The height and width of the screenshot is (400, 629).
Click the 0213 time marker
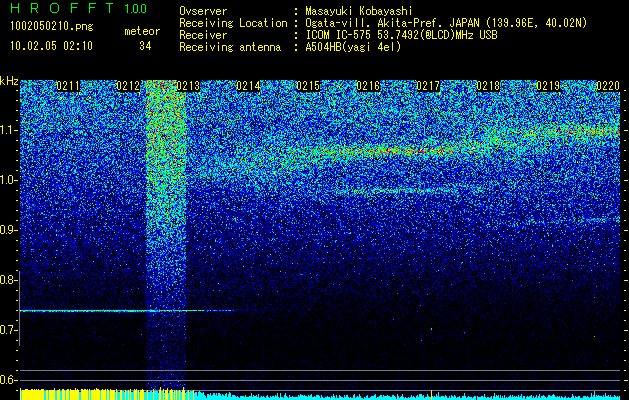point(188,86)
